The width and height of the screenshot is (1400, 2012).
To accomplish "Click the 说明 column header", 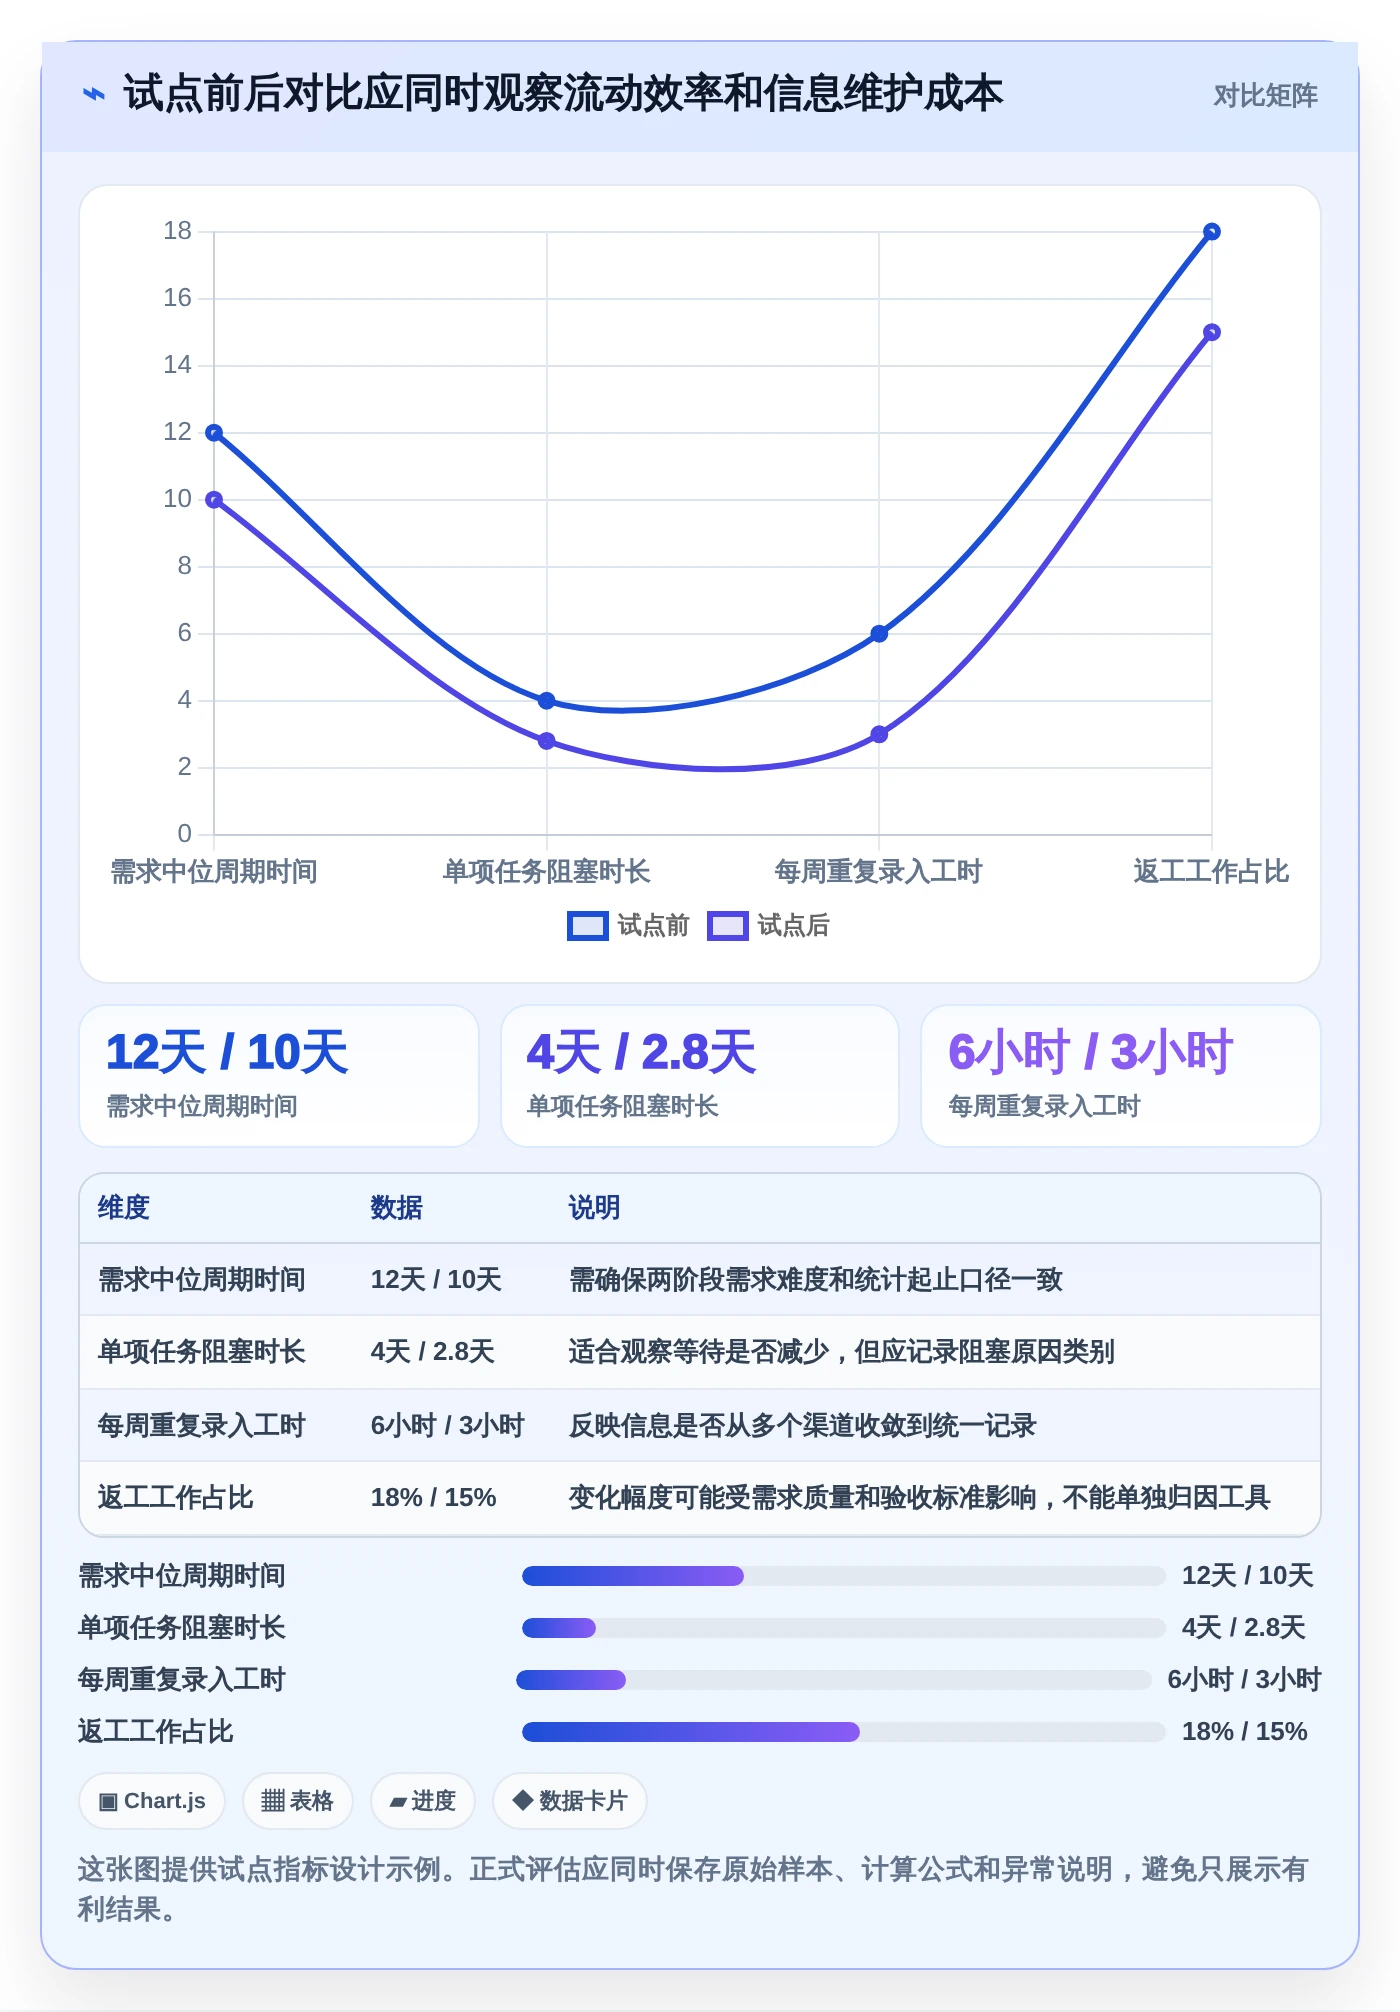I will (594, 1208).
